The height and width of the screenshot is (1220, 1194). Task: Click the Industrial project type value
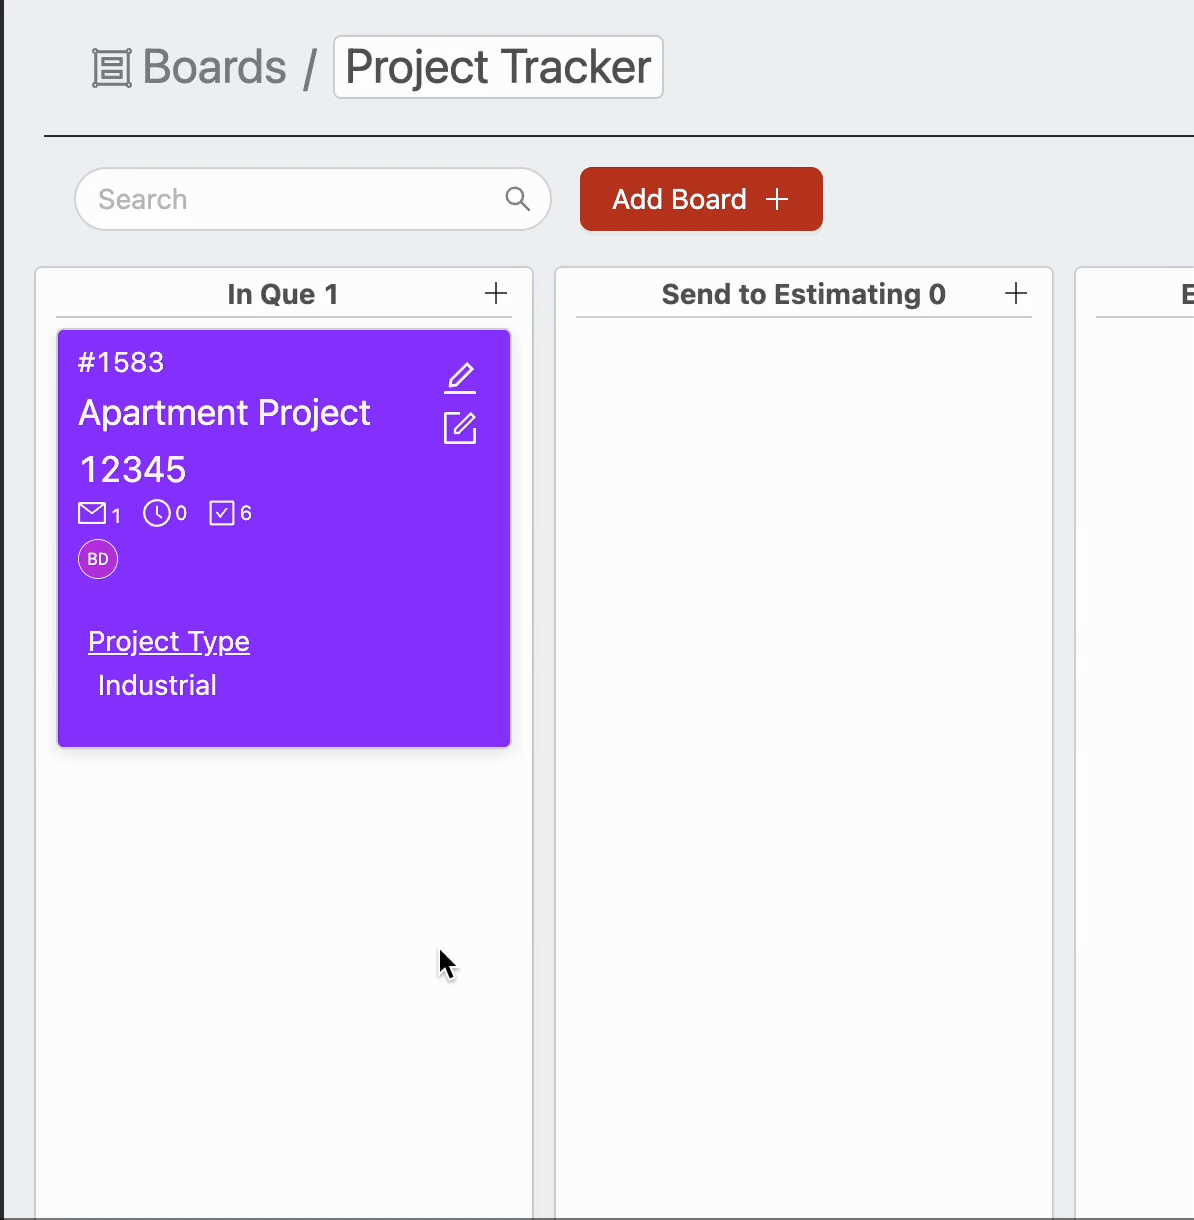coord(157,685)
